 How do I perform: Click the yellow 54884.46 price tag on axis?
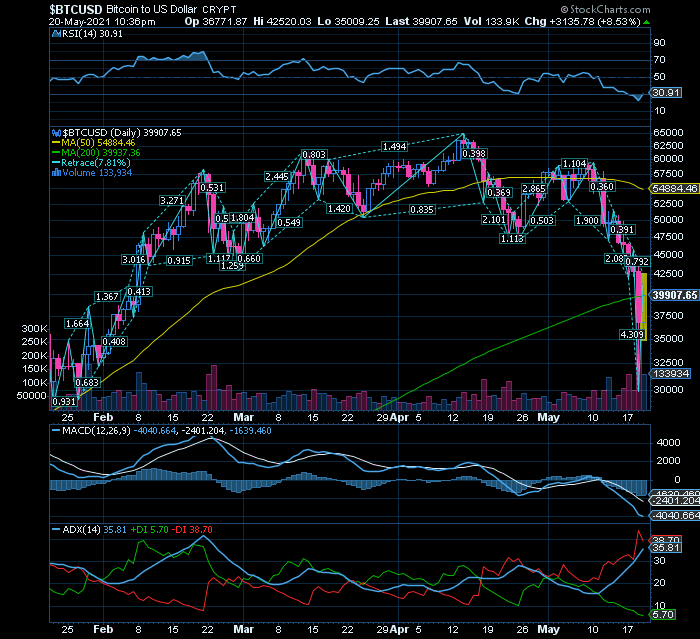point(674,188)
